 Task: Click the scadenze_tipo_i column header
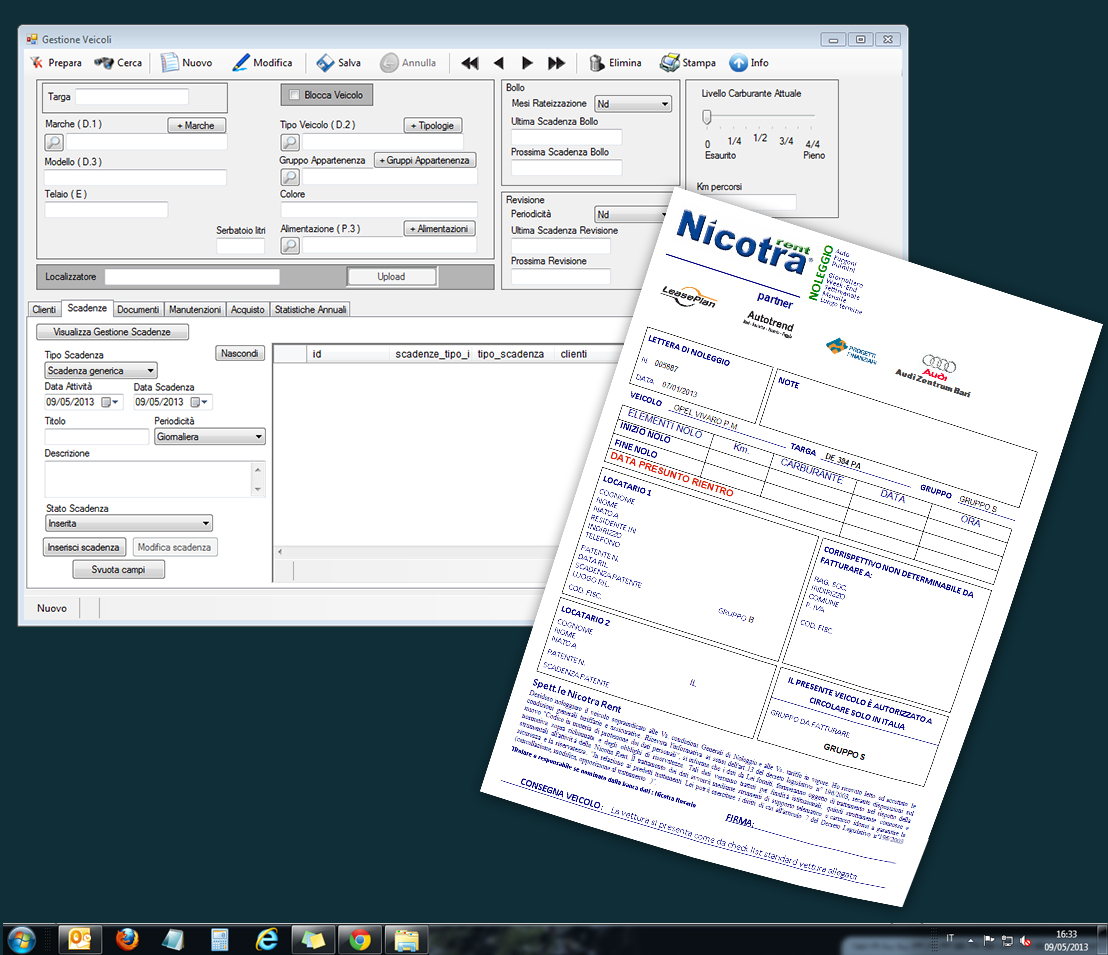(x=432, y=353)
